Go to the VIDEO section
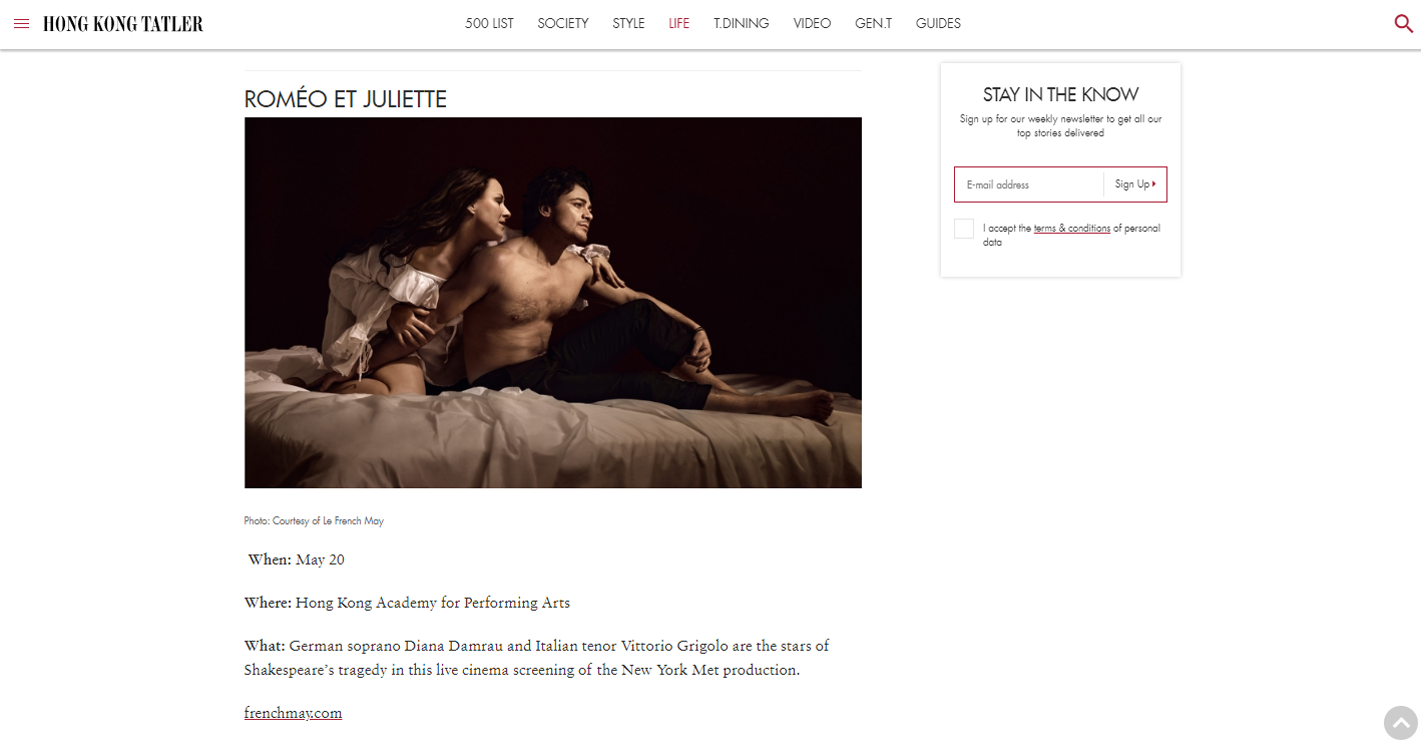Image resolution: width=1421 pixels, height=753 pixels. point(812,23)
